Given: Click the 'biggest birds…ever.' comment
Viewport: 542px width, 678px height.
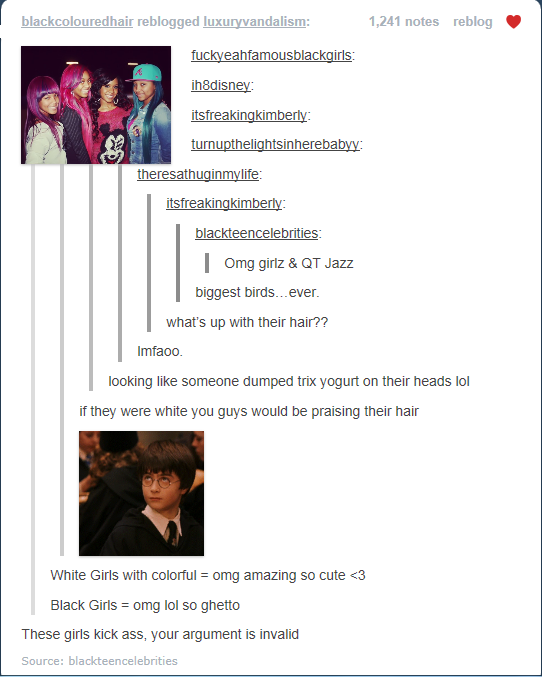Looking at the screenshot, I should click(x=257, y=292).
